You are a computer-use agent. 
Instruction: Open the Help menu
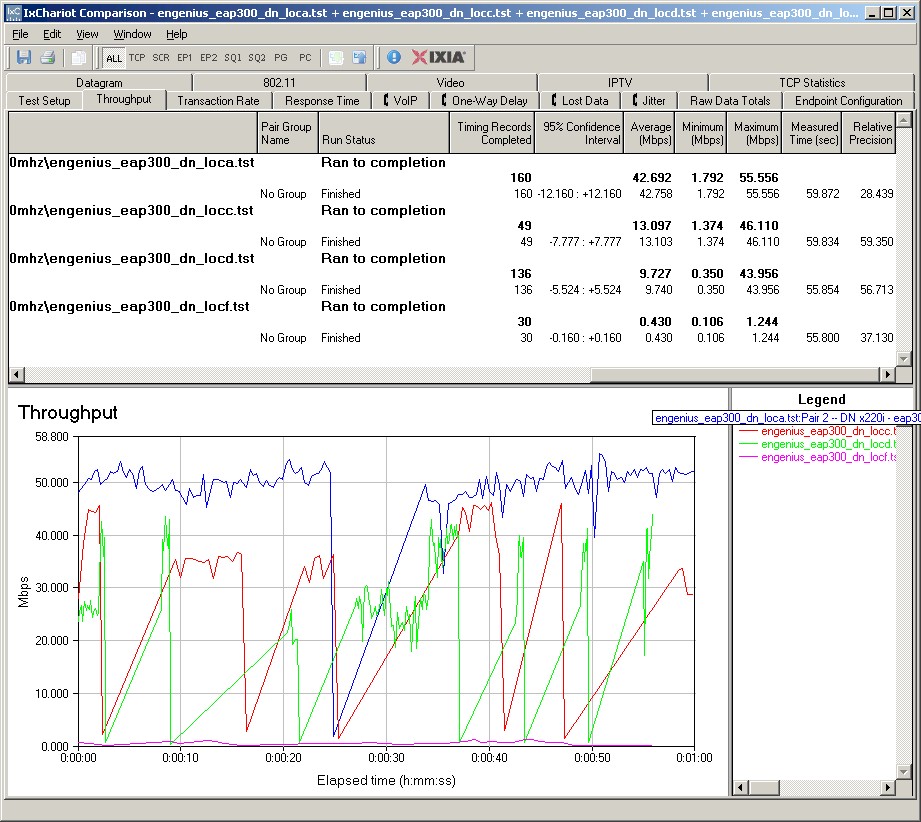tap(176, 34)
